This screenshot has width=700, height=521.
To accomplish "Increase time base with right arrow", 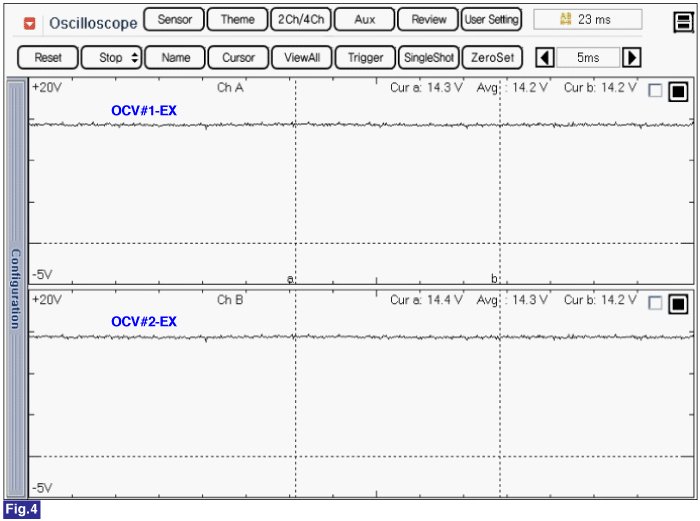I will (632, 58).
